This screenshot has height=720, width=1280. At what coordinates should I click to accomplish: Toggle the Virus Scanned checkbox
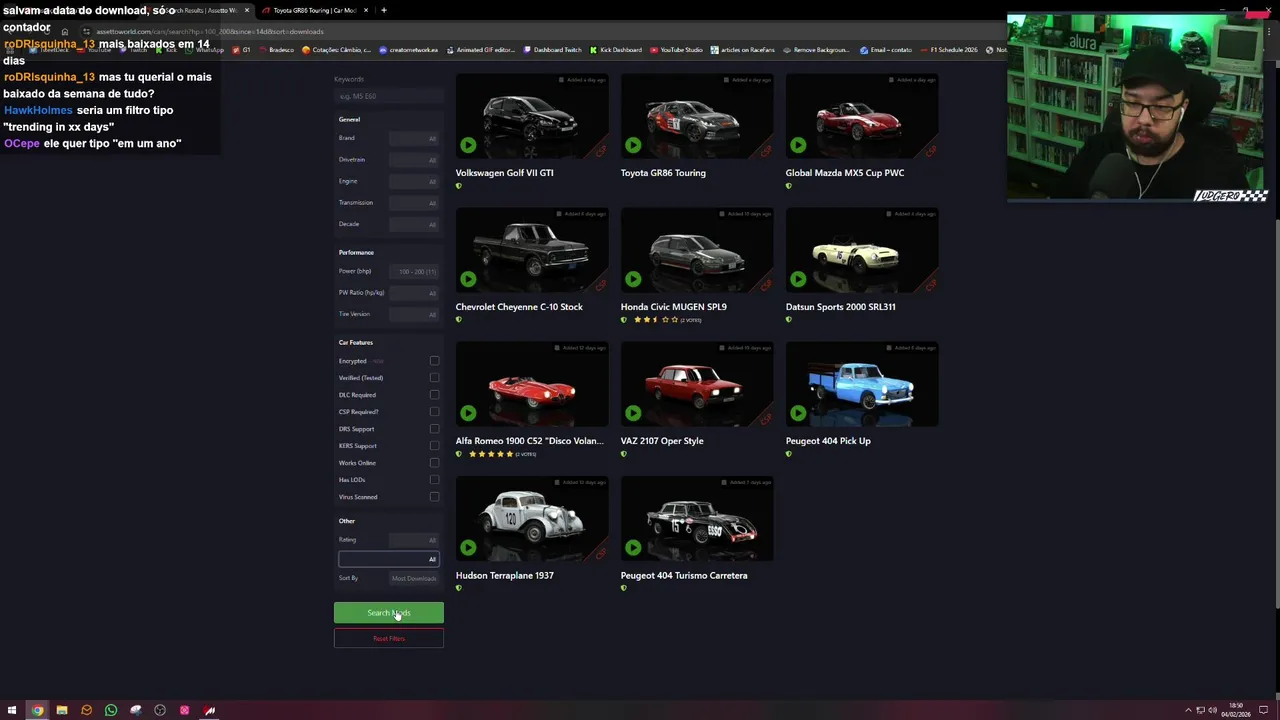point(434,497)
